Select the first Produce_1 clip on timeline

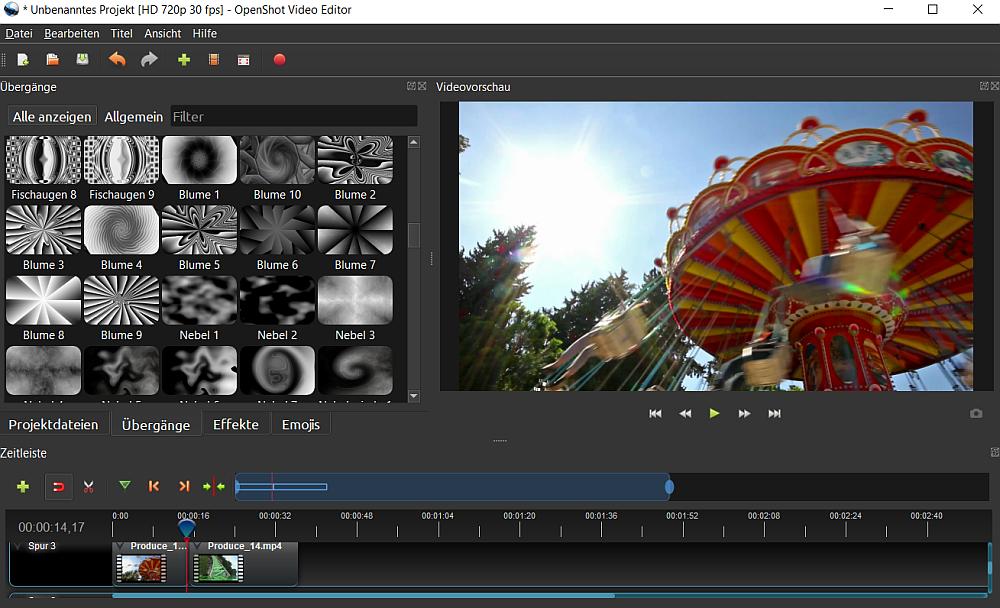149,564
